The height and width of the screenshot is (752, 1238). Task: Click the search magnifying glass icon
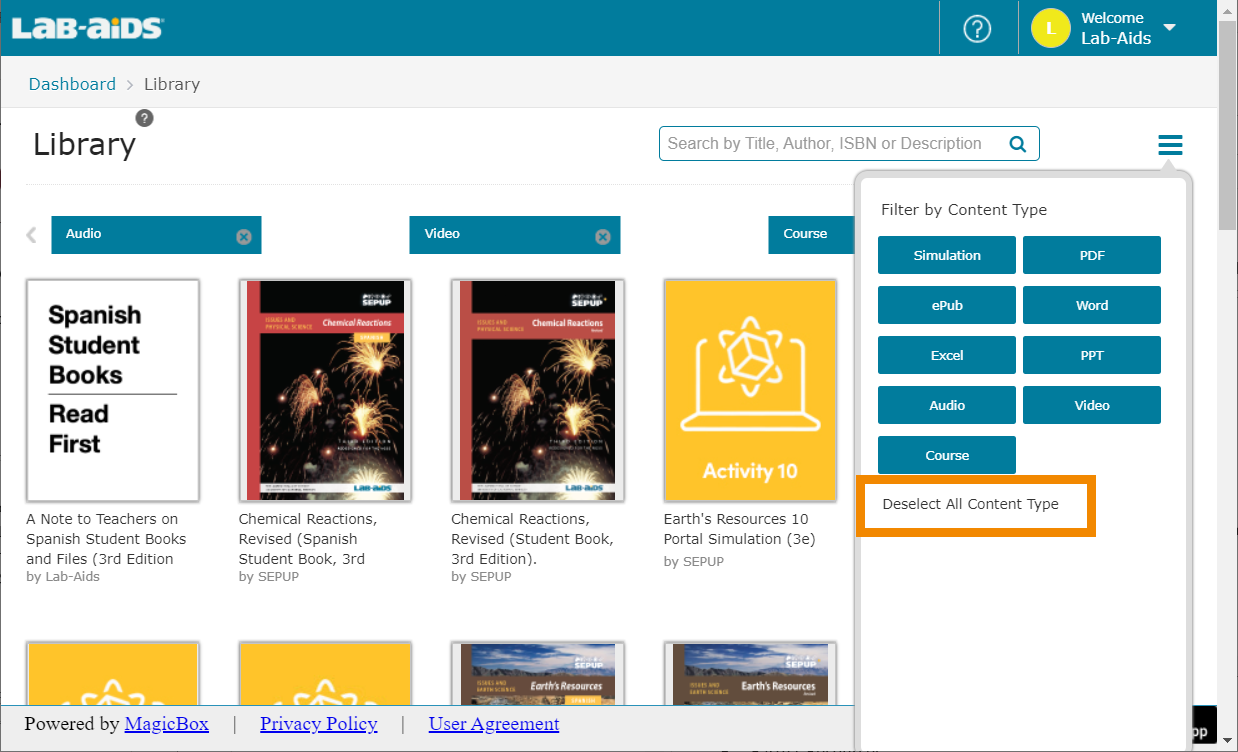[x=1018, y=144]
